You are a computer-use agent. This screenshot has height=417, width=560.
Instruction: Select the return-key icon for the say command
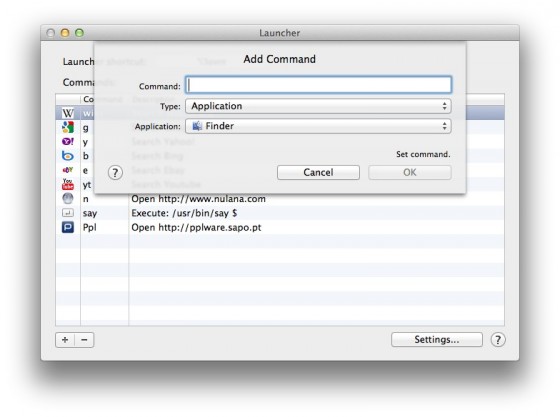(x=68, y=213)
